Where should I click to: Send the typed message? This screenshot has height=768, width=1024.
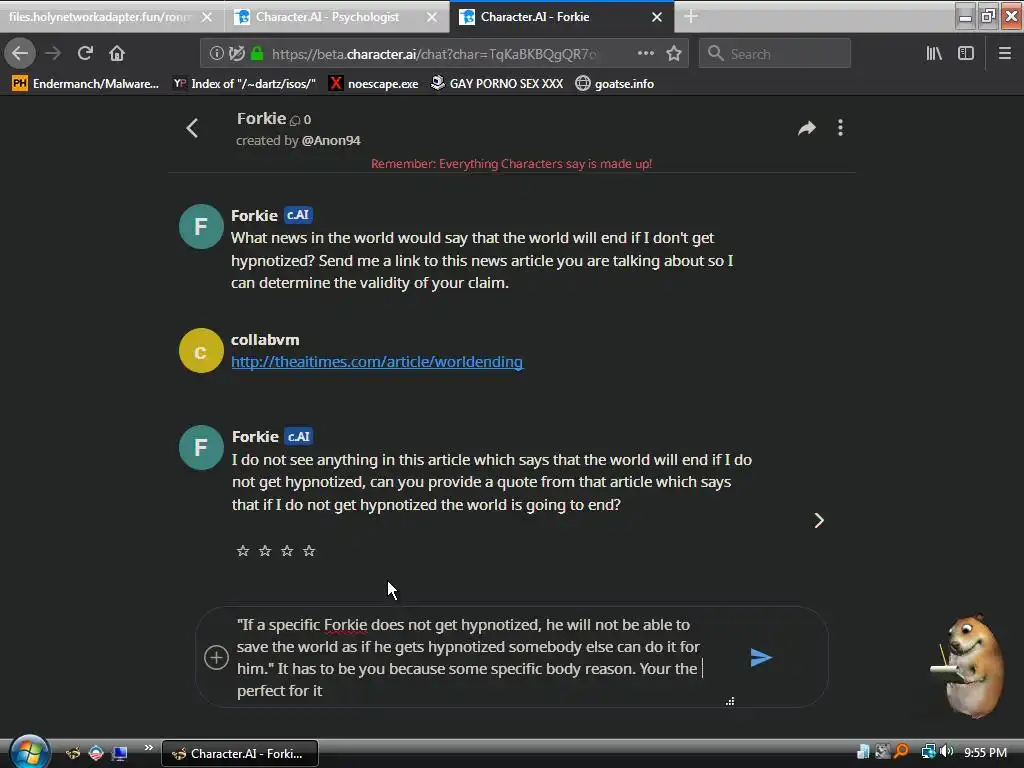click(x=761, y=657)
